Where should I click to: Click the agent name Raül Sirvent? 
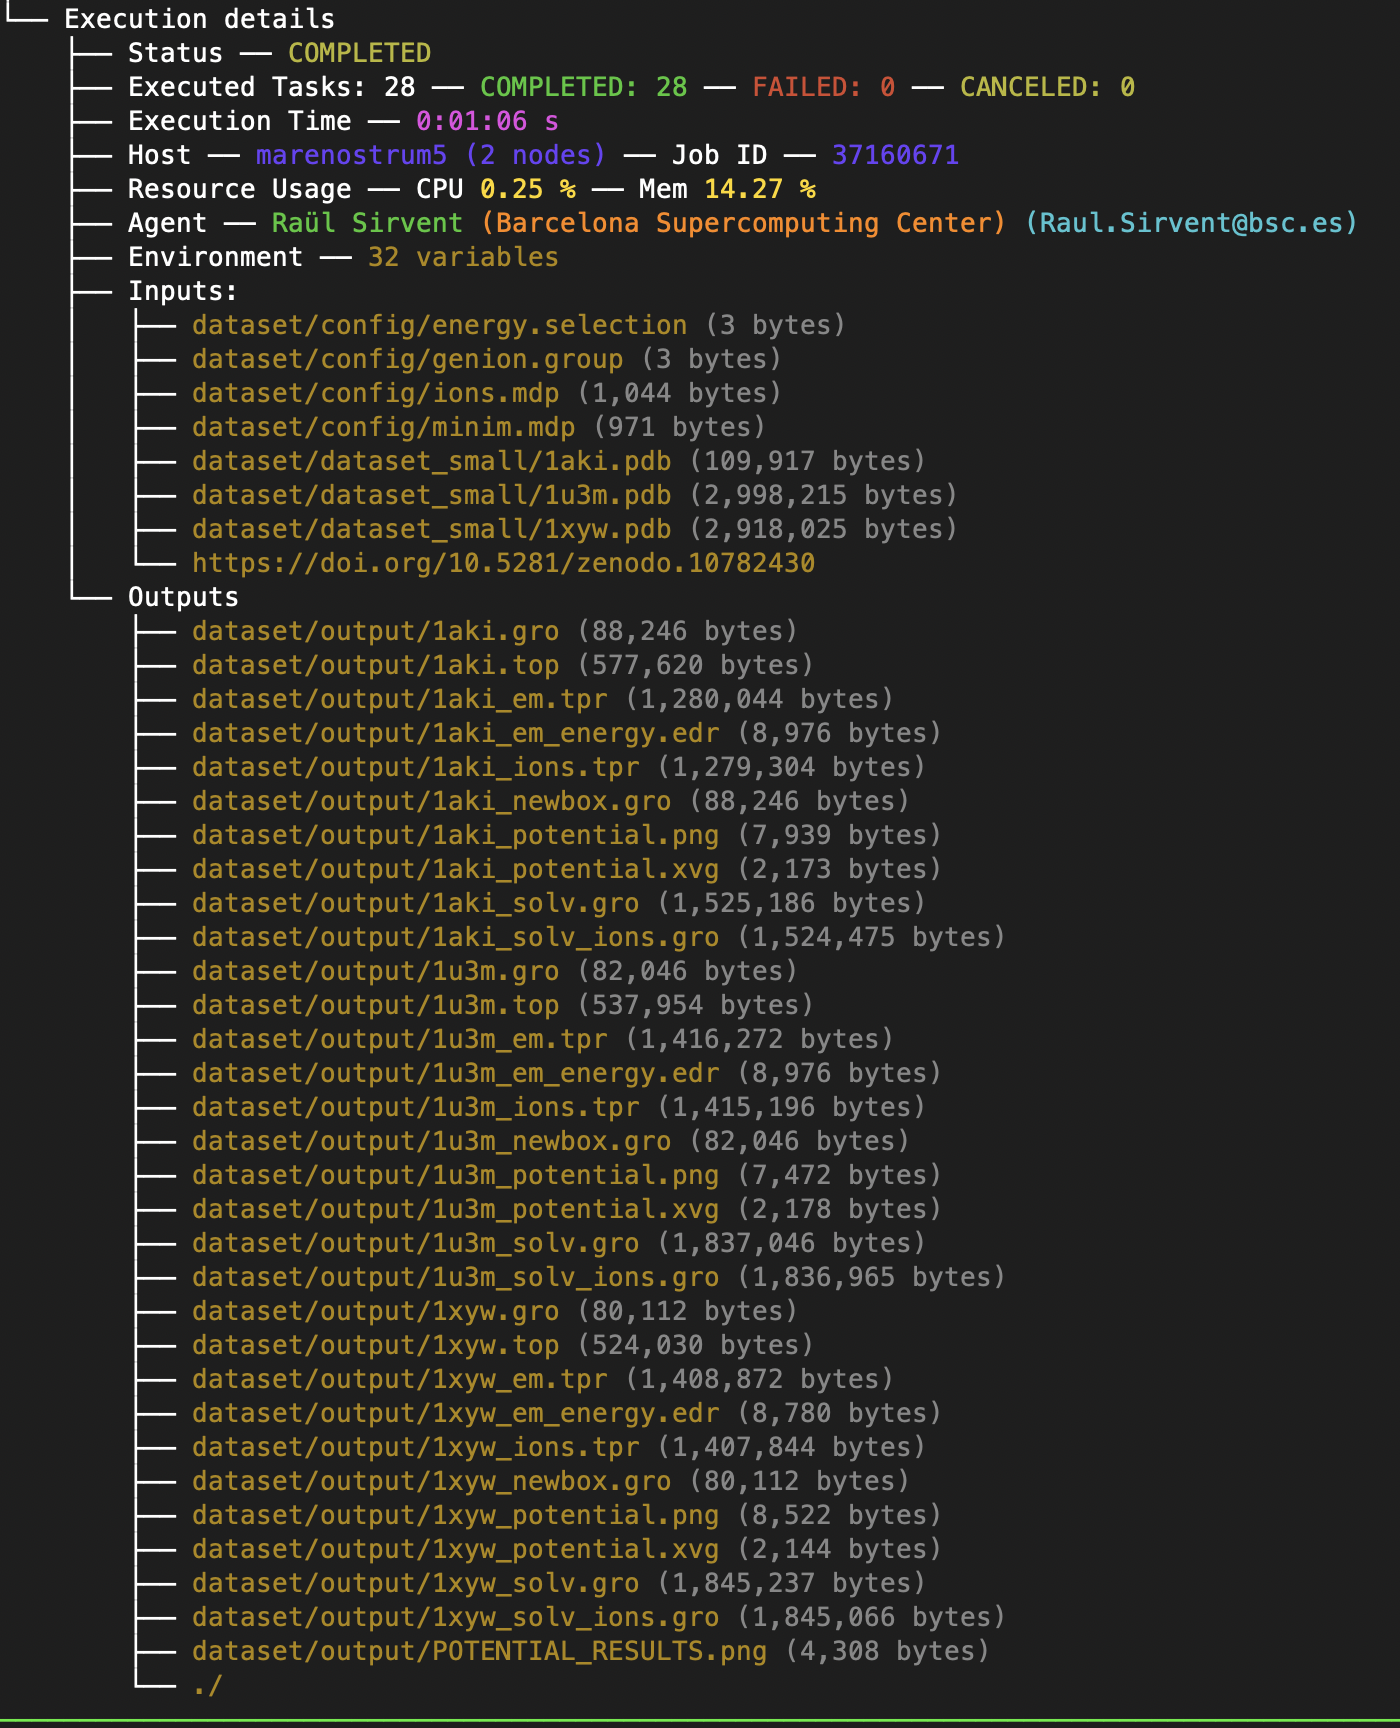click(x=367, y=223)
